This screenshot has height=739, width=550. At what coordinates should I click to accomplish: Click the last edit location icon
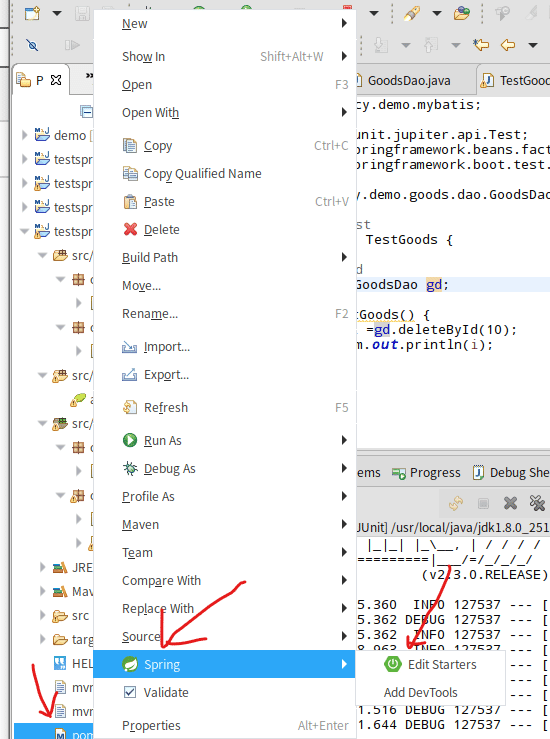coord(481,45)
